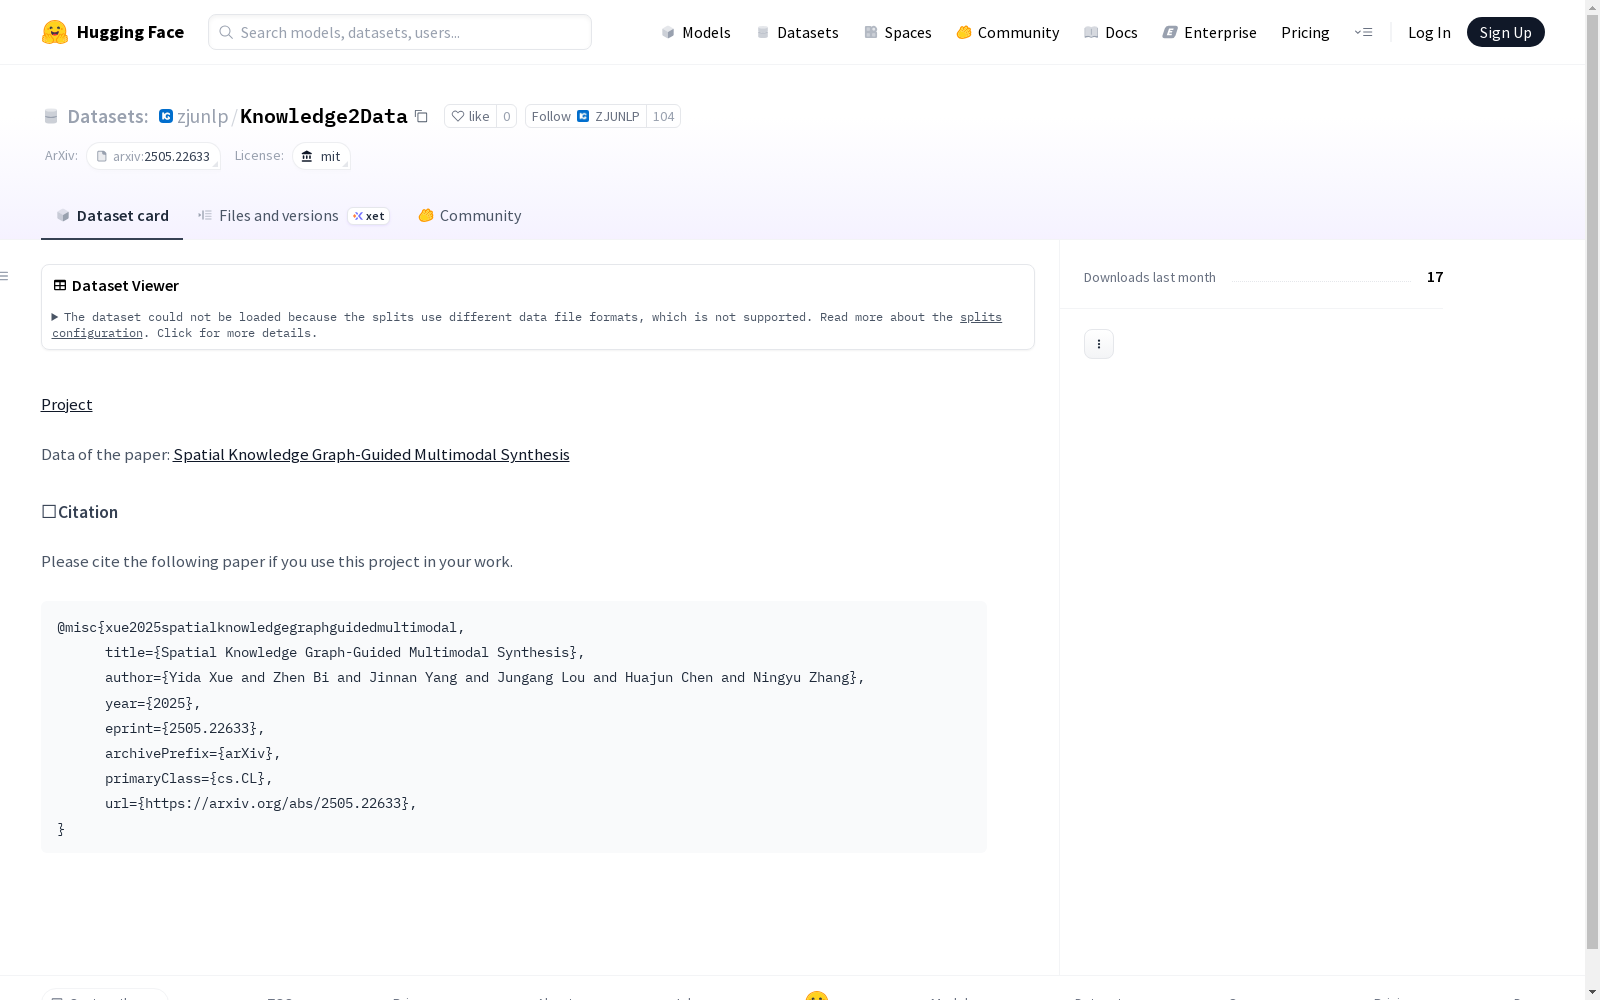Open Datasets from the top navigation
1600x1000 pixels.
tap(797, 32)
